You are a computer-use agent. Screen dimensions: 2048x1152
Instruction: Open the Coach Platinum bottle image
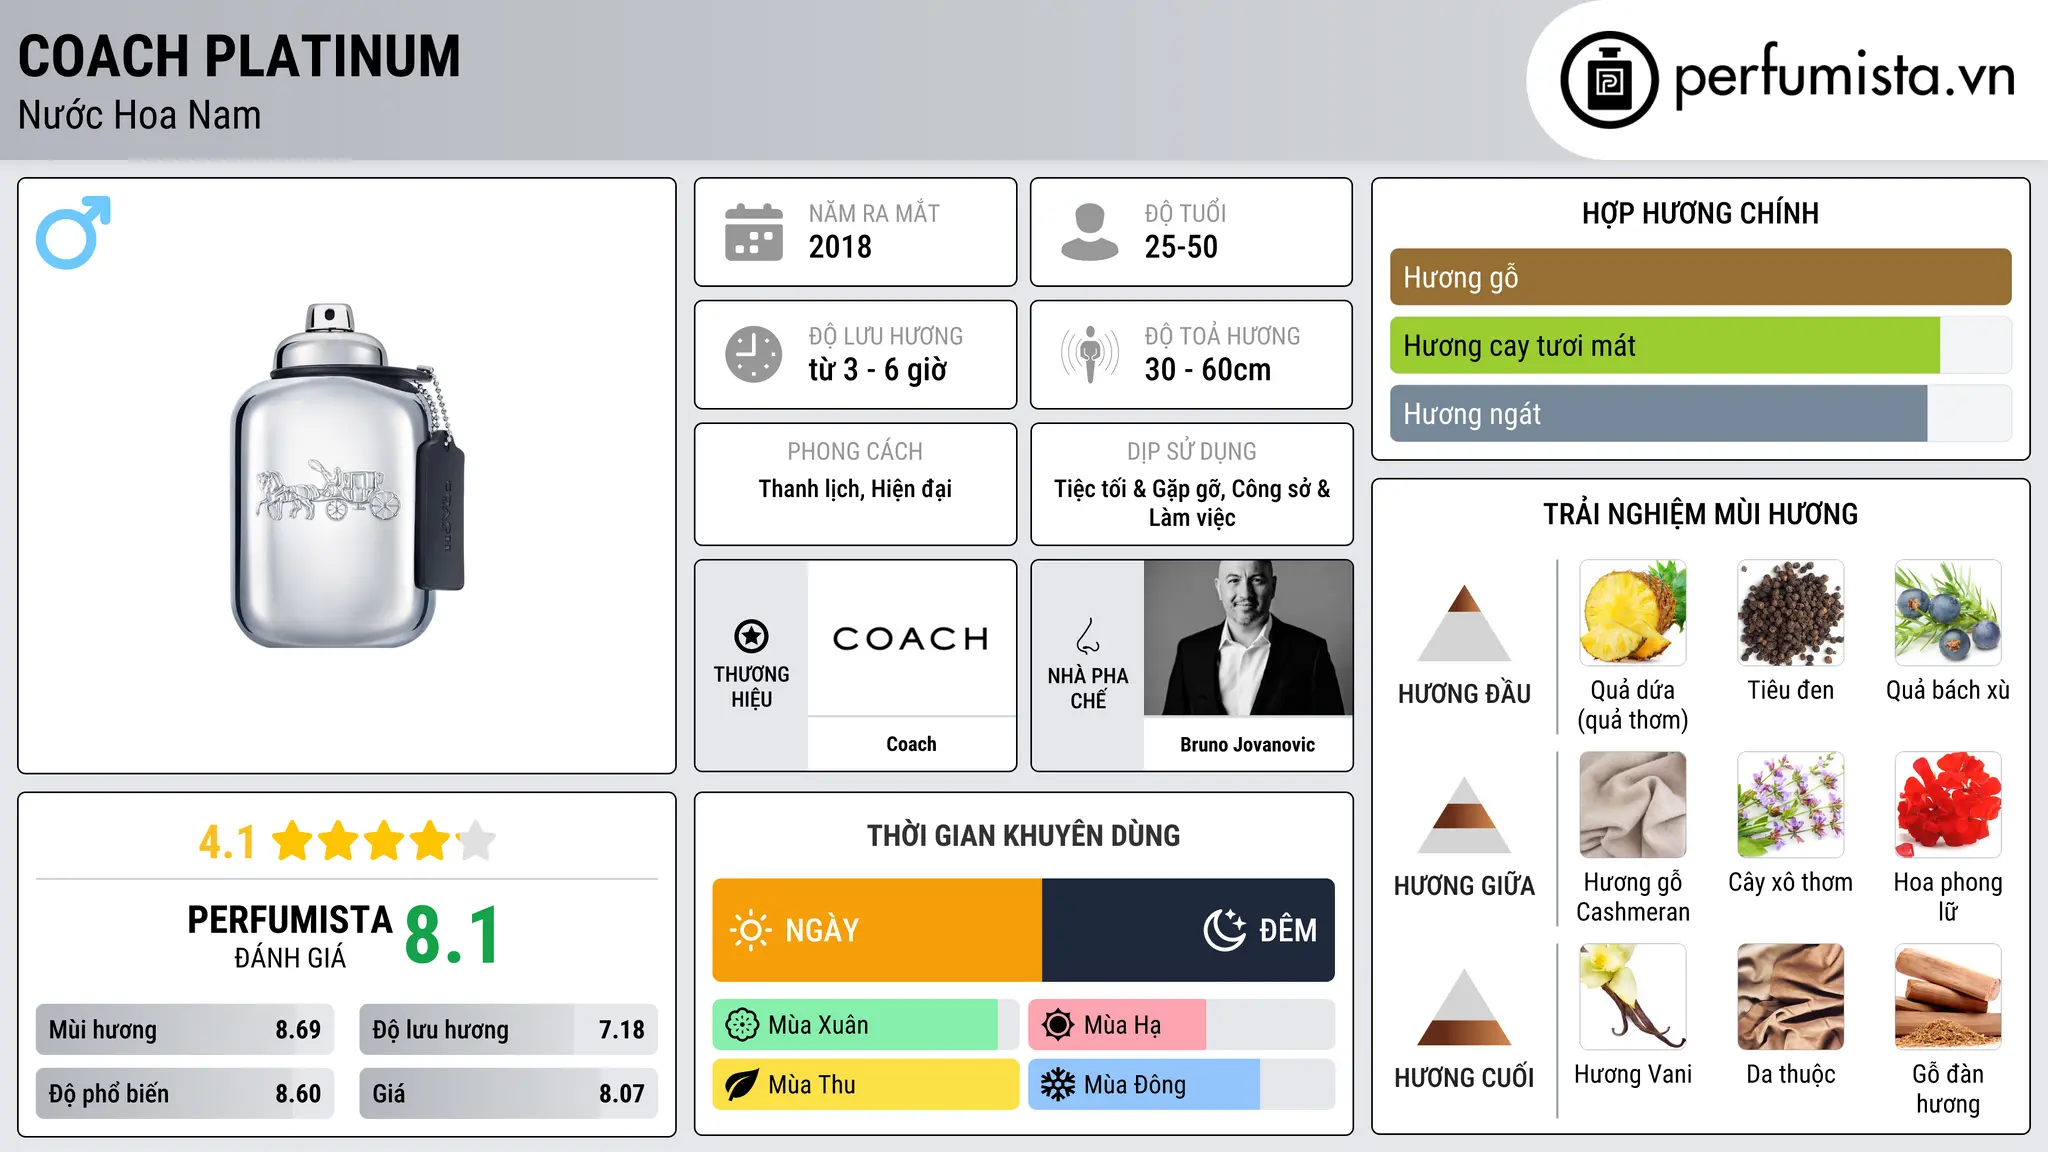(x=347, y=475)
